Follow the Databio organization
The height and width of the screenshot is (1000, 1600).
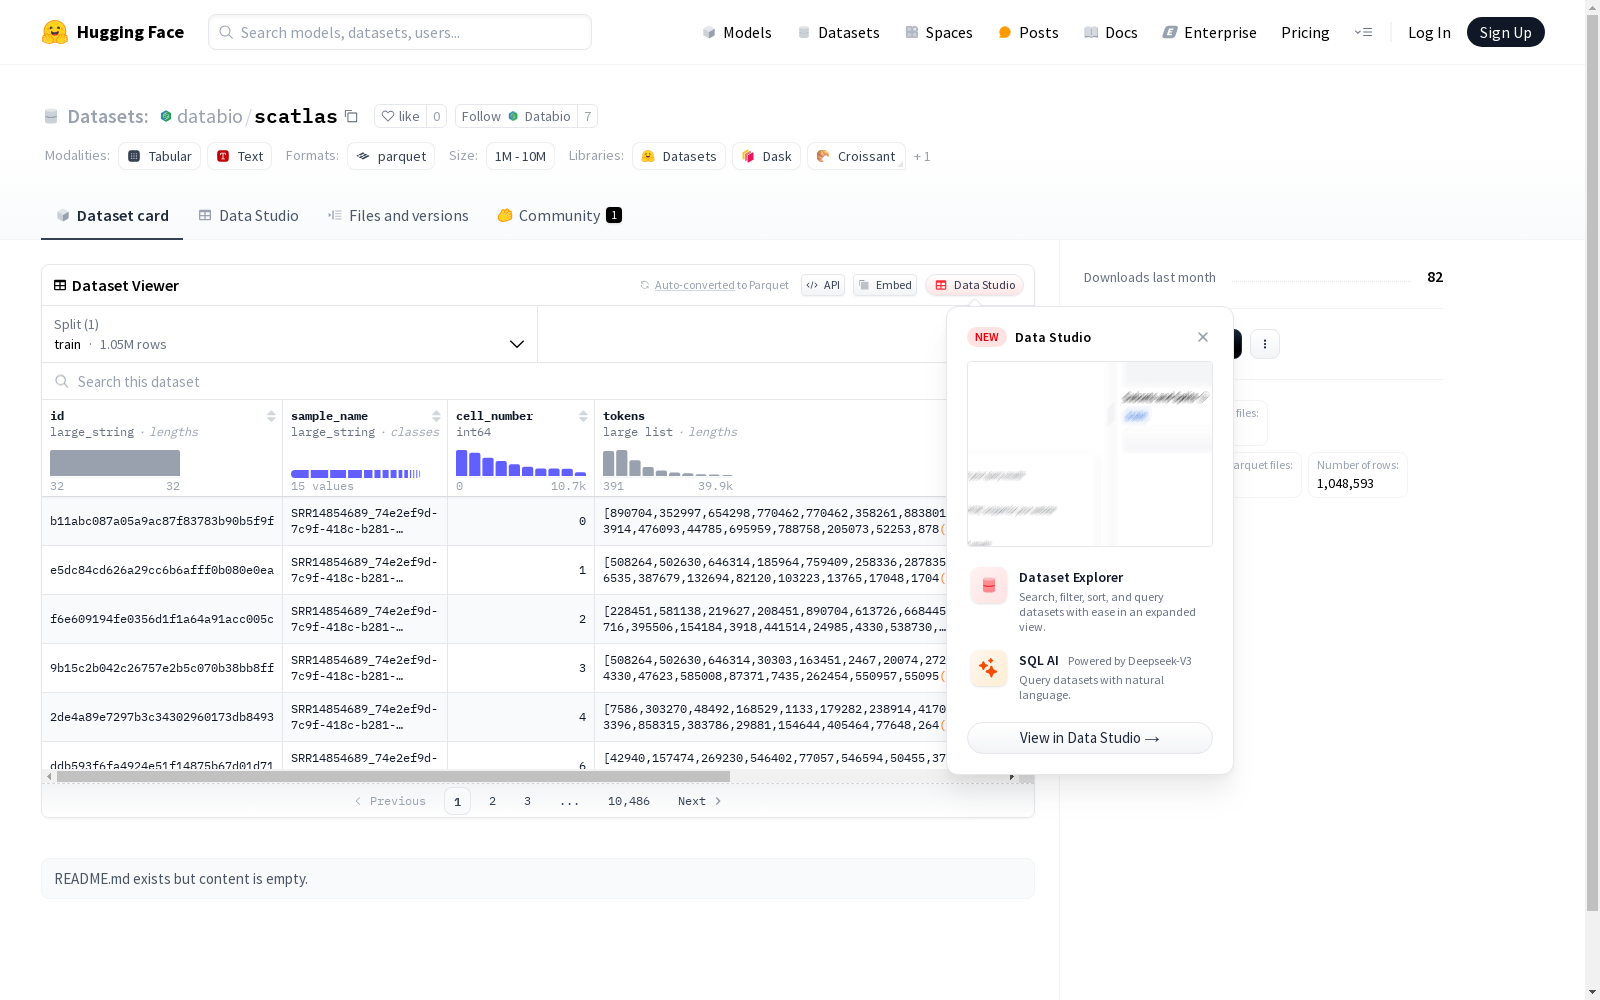(x=516, y=116)
